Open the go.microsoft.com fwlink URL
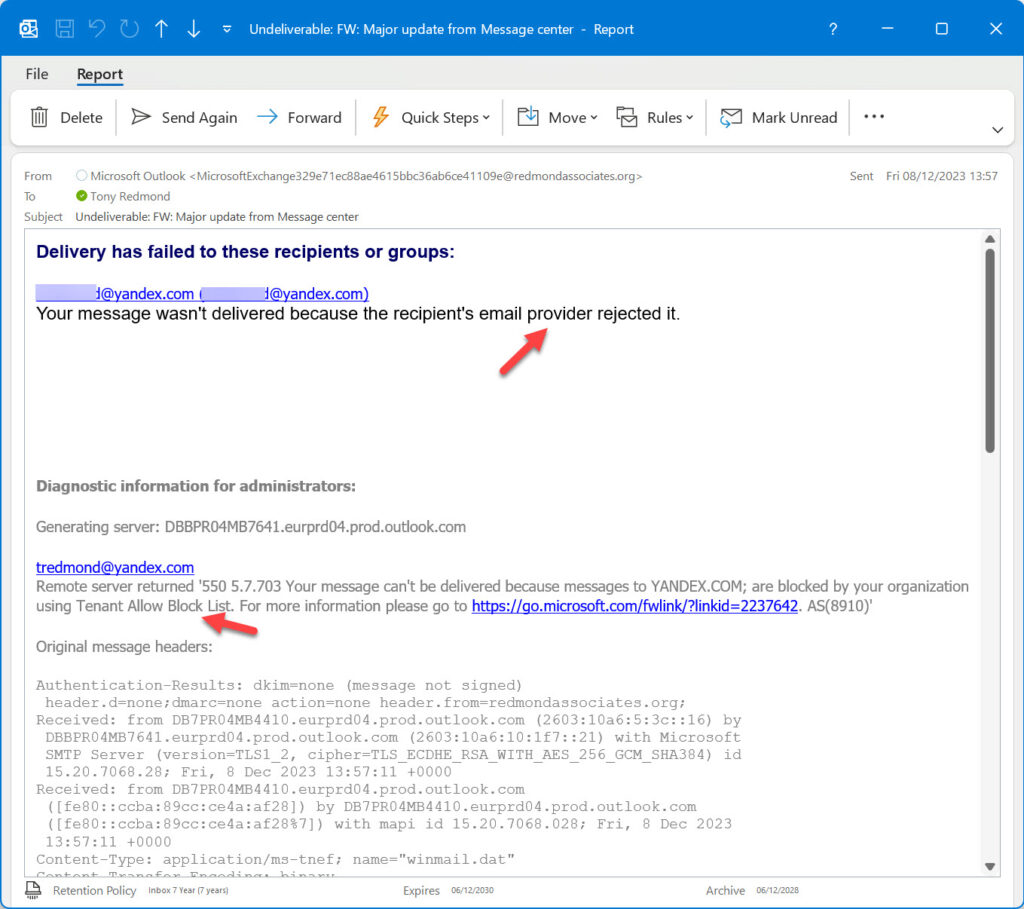 [x=634, y=606]
